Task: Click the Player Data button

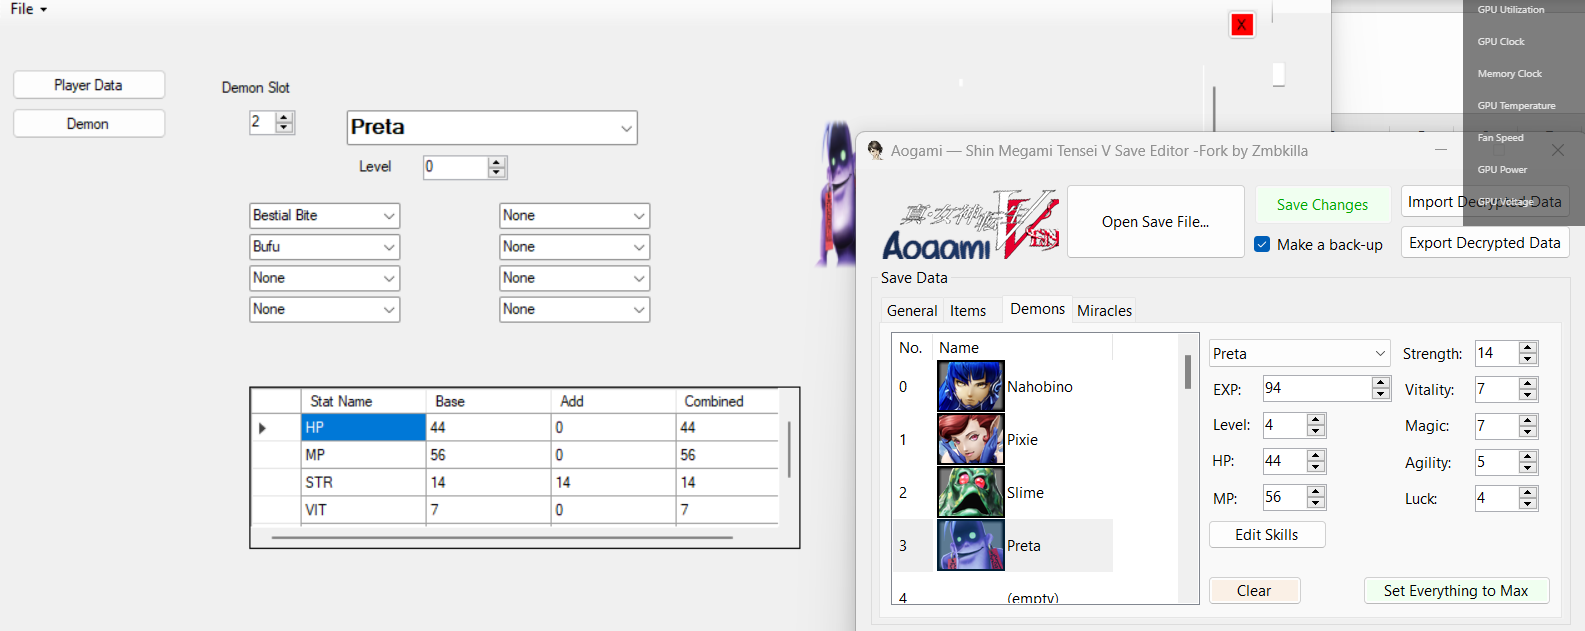Action: 89,85
